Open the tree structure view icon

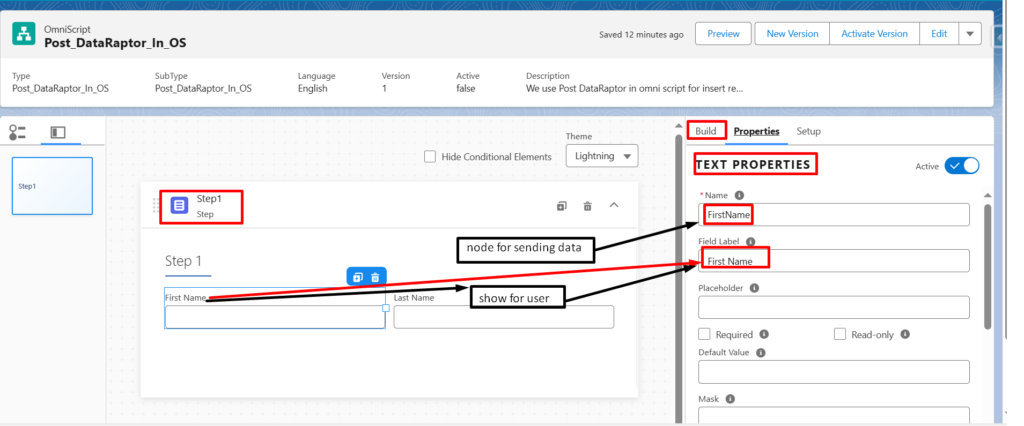click(17, 133)
